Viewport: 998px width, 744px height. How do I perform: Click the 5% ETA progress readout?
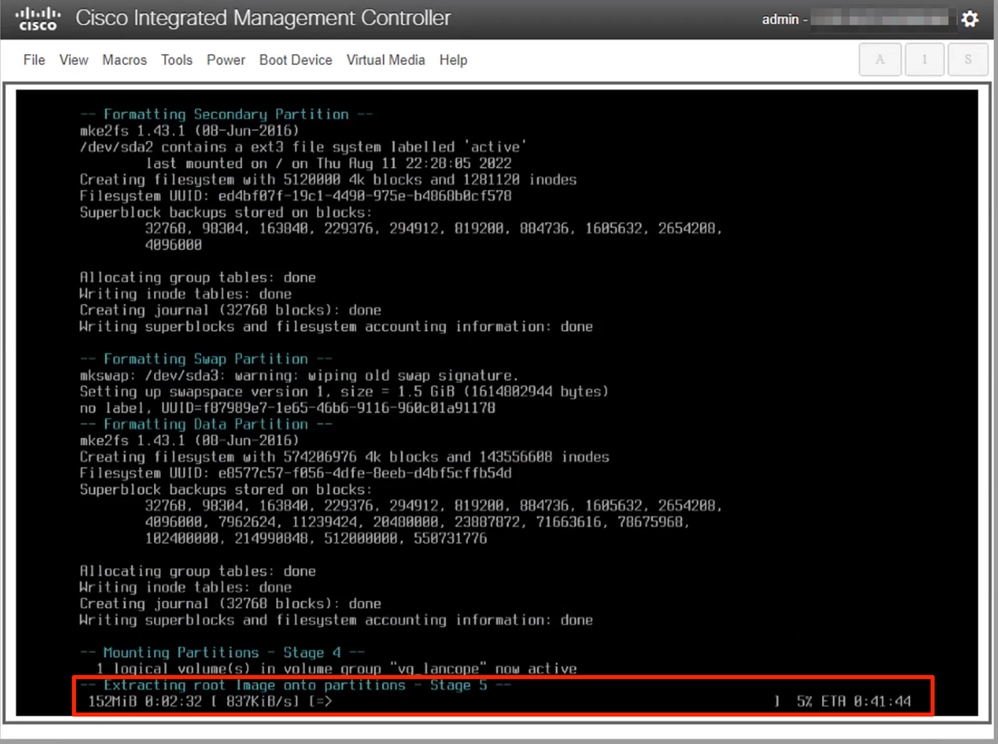(x=854, y=701)
